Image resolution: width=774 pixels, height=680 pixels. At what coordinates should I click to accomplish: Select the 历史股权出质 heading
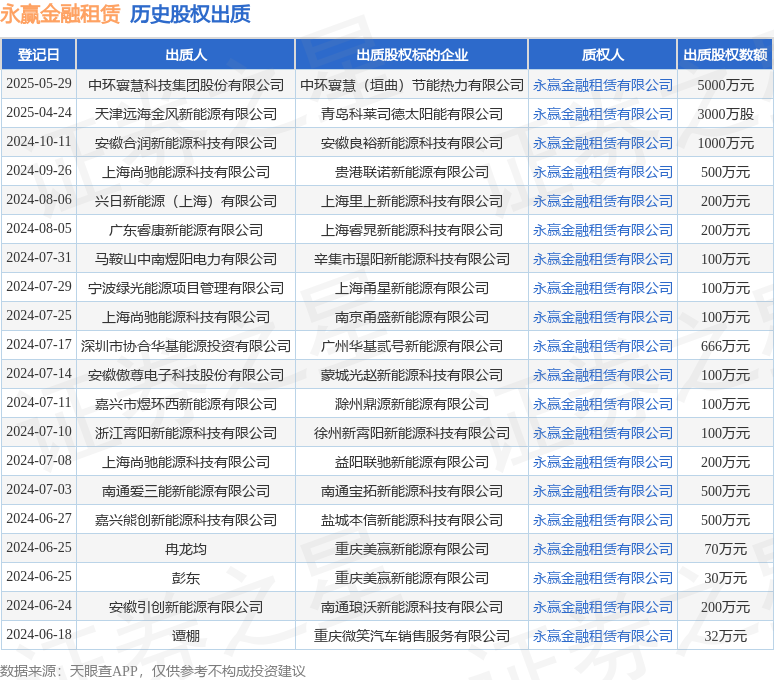pos(190,14)
